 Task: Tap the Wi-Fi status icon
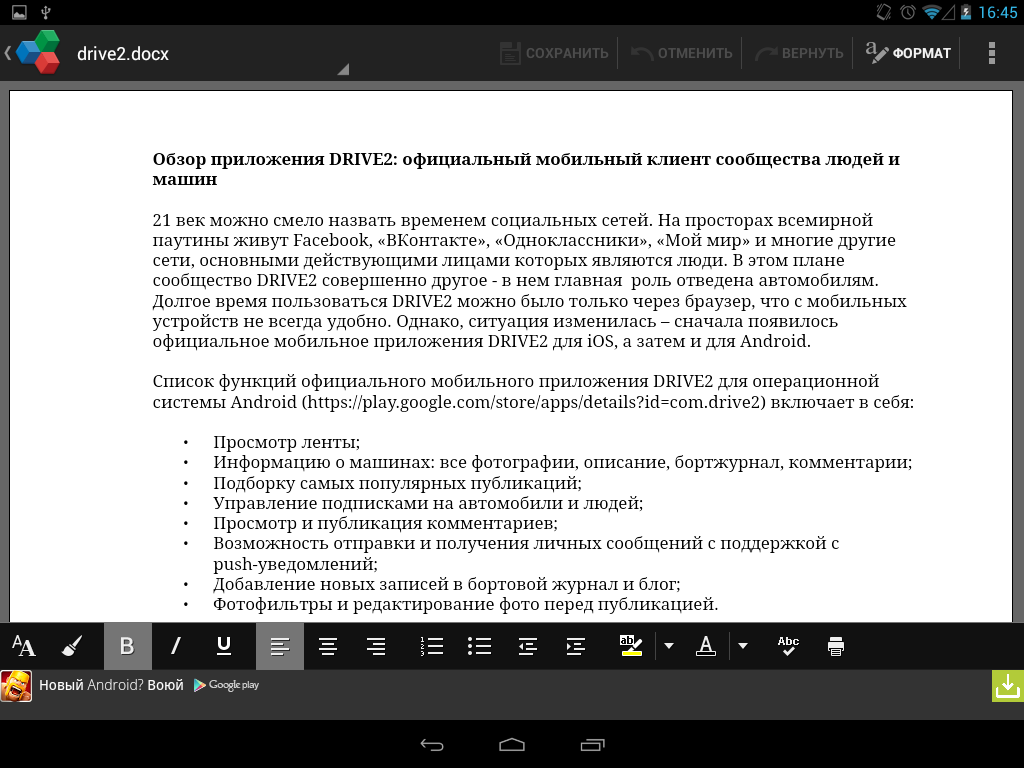931,12
